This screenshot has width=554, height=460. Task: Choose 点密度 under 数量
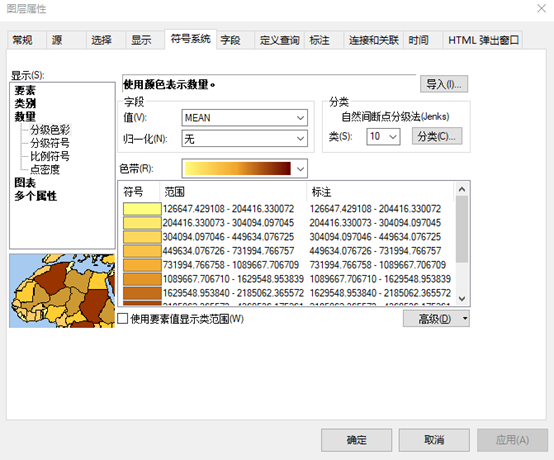[x=45, y=170]
